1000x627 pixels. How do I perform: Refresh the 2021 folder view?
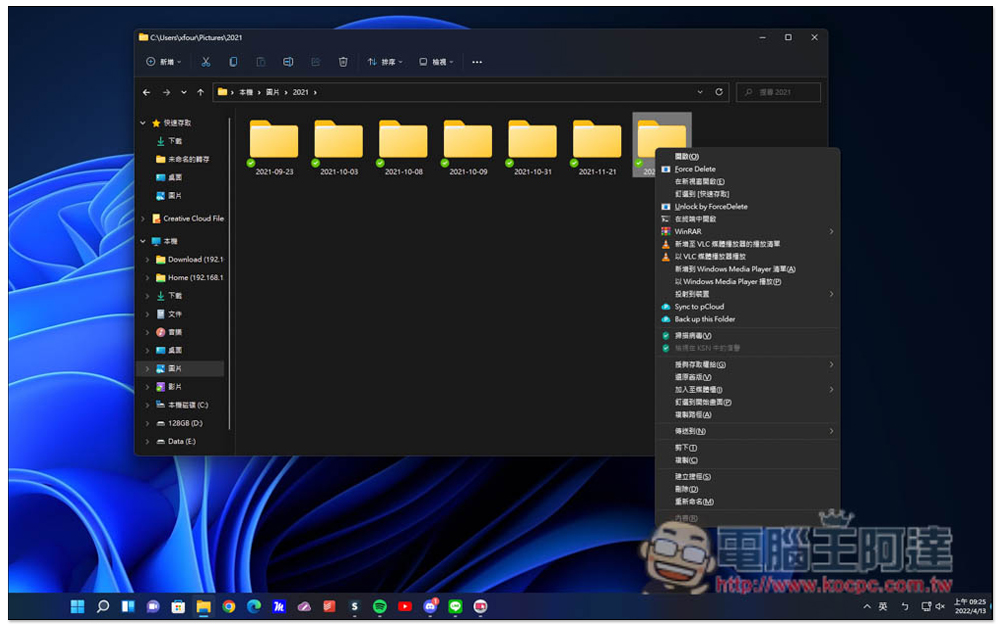(x=719, y=92)
